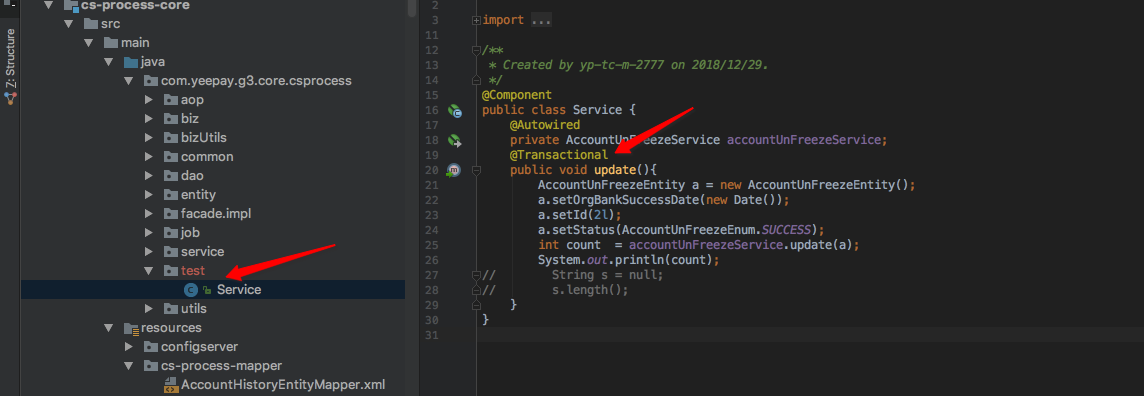Expand the facade.impl package arrow

click(x=148, y=214)
